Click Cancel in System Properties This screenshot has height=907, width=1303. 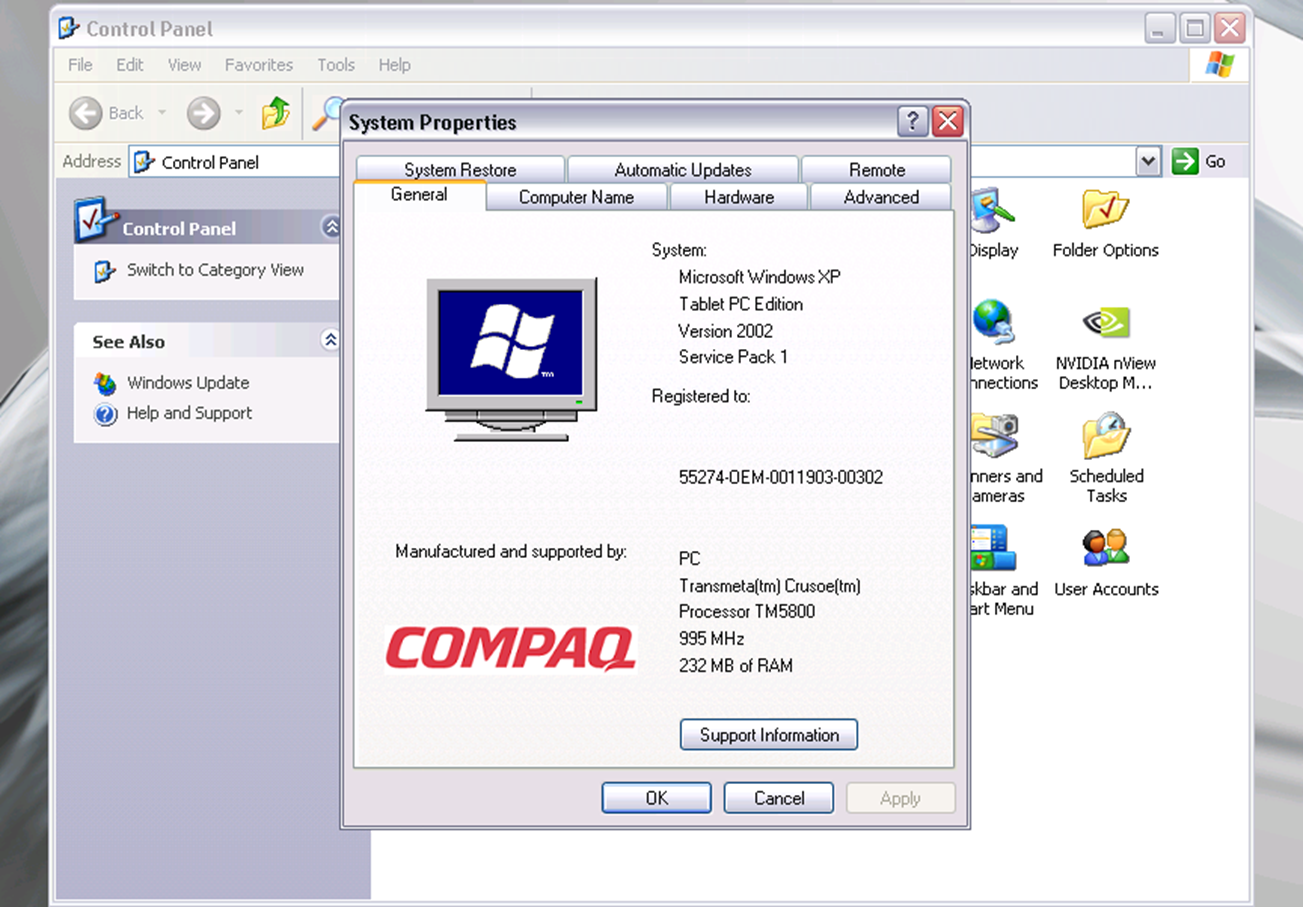(779, 798)
